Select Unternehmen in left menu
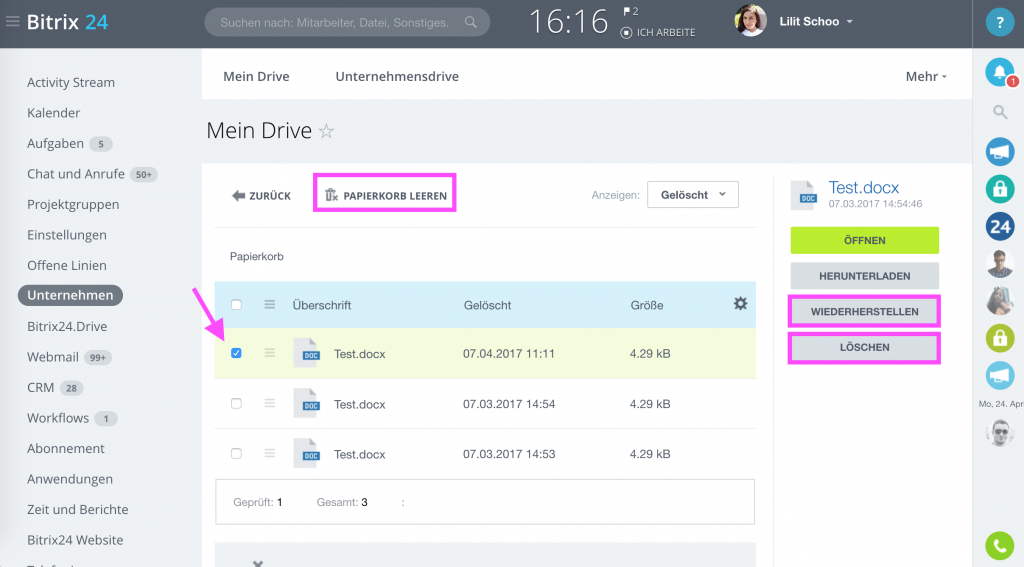 click(x=71, y=295)
